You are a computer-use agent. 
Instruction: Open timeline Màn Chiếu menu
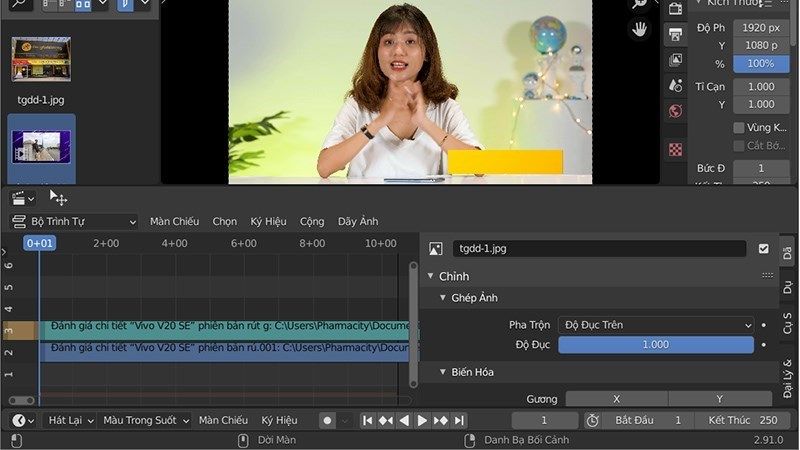pyautogui.click(x=223, y=420)
